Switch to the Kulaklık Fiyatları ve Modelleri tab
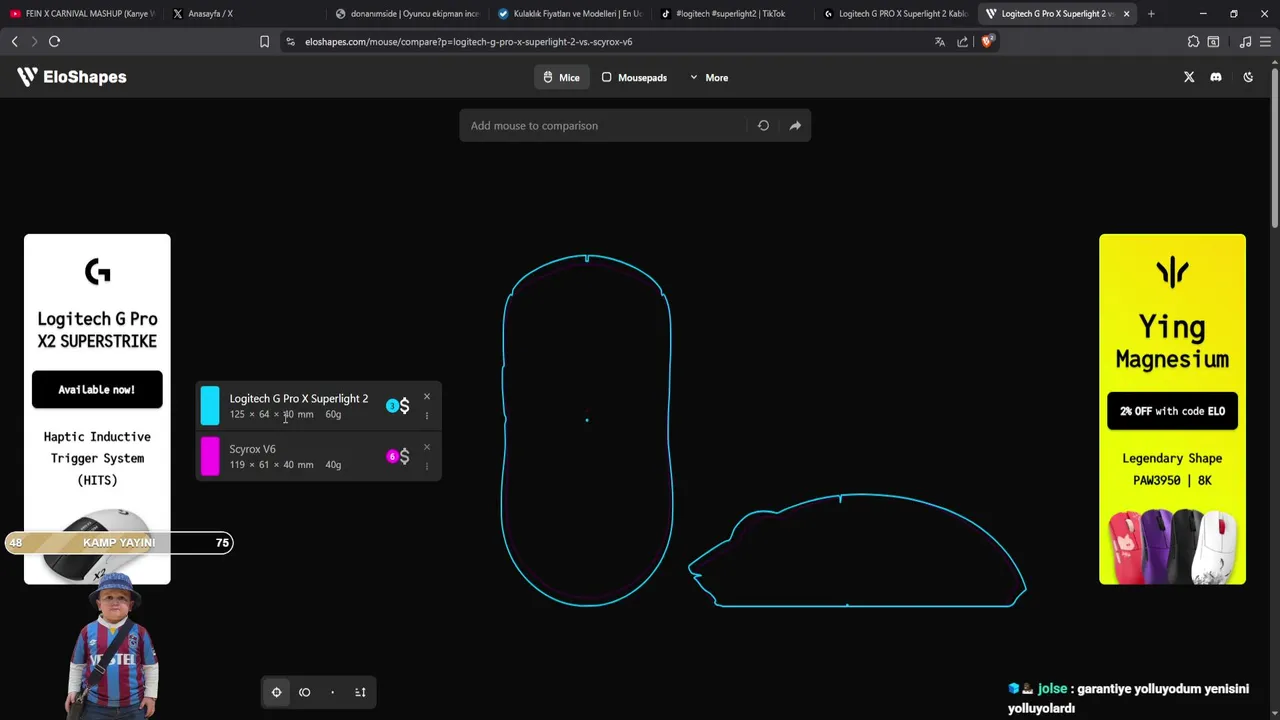The width and height of the screenshot is (1280, 720). 570,14
